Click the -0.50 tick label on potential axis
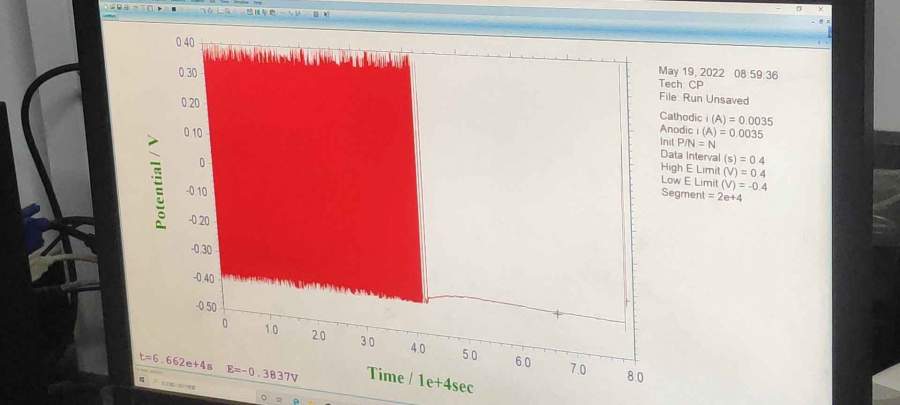The width and height of the screenshot is (900, 405). (x=207, y=307)
